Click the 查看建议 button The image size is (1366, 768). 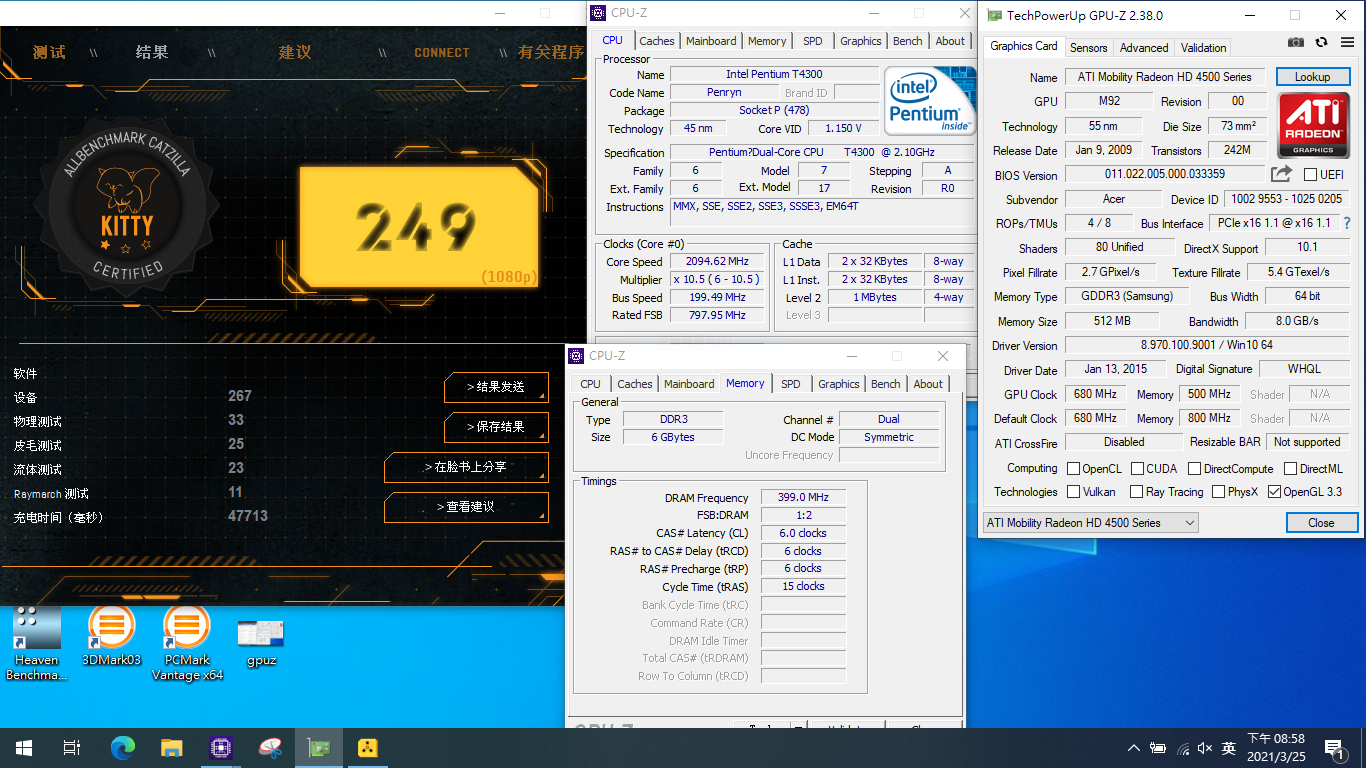[x=466, y=507]
